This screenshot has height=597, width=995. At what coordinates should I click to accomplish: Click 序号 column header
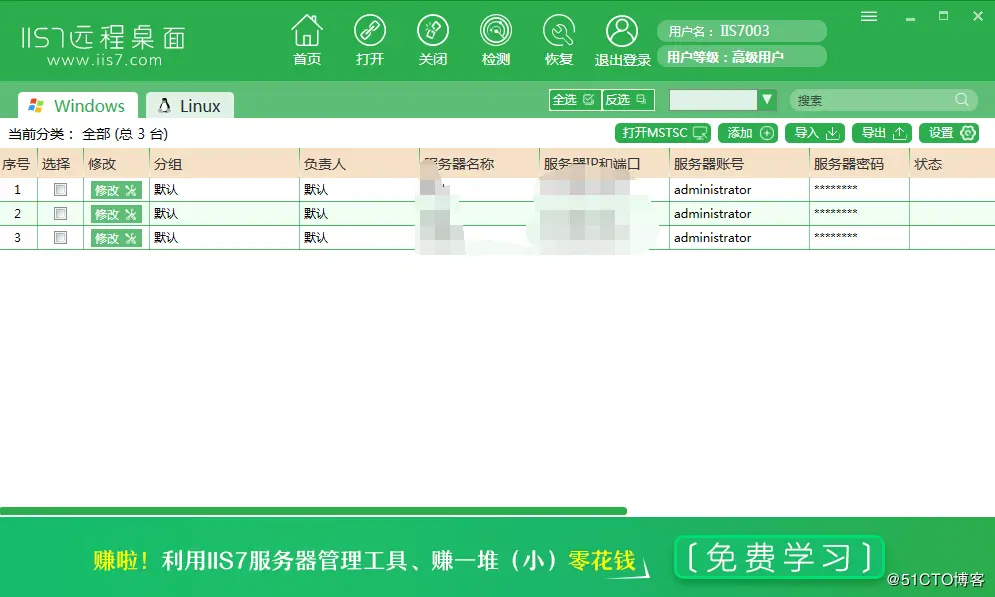point(17,164)
